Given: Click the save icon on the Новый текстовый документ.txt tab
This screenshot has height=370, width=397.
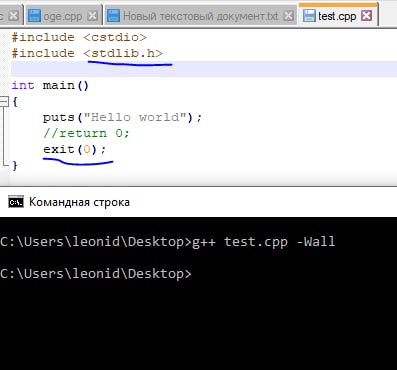Looking at the screenshot, I should (x=113, y=16).
